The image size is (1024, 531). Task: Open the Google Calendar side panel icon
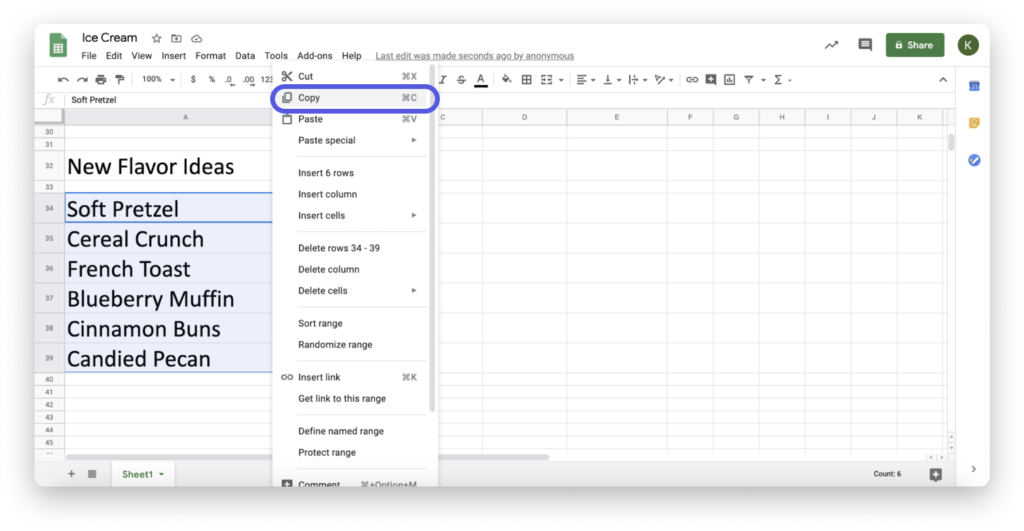coord(973,87)
